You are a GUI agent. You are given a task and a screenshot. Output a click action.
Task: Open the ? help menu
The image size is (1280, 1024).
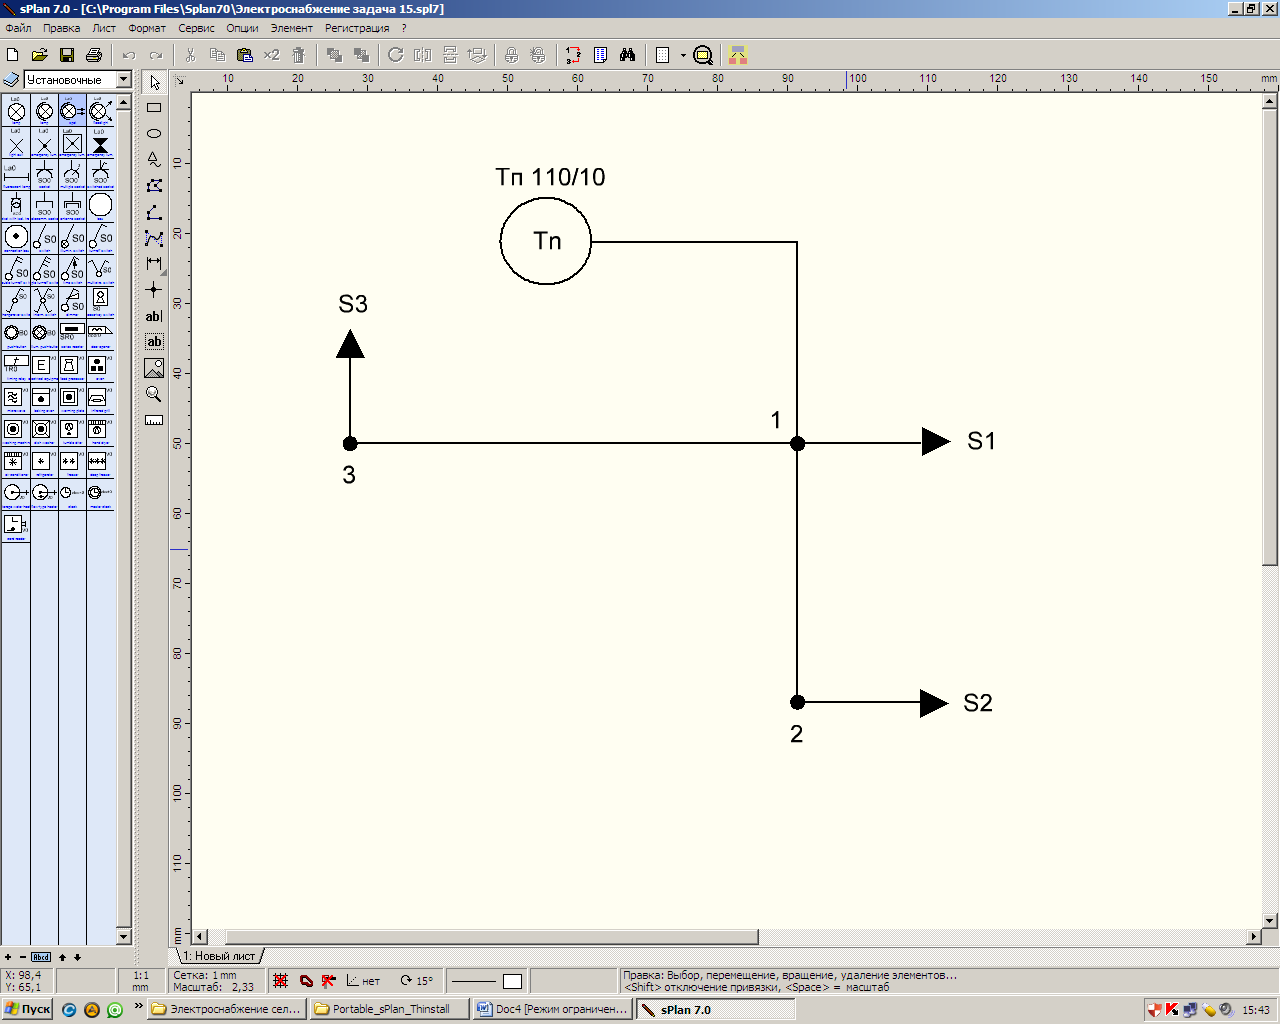click(x=404, y=28)
